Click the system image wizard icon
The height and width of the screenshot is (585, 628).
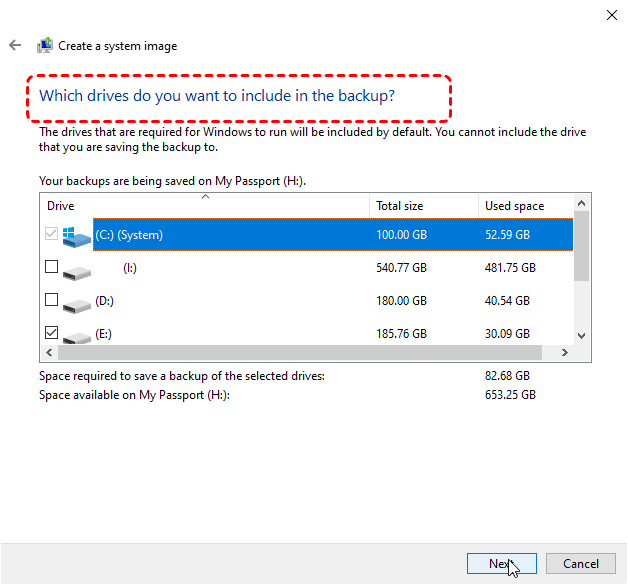pyautogui.click(x=44, y=46)
